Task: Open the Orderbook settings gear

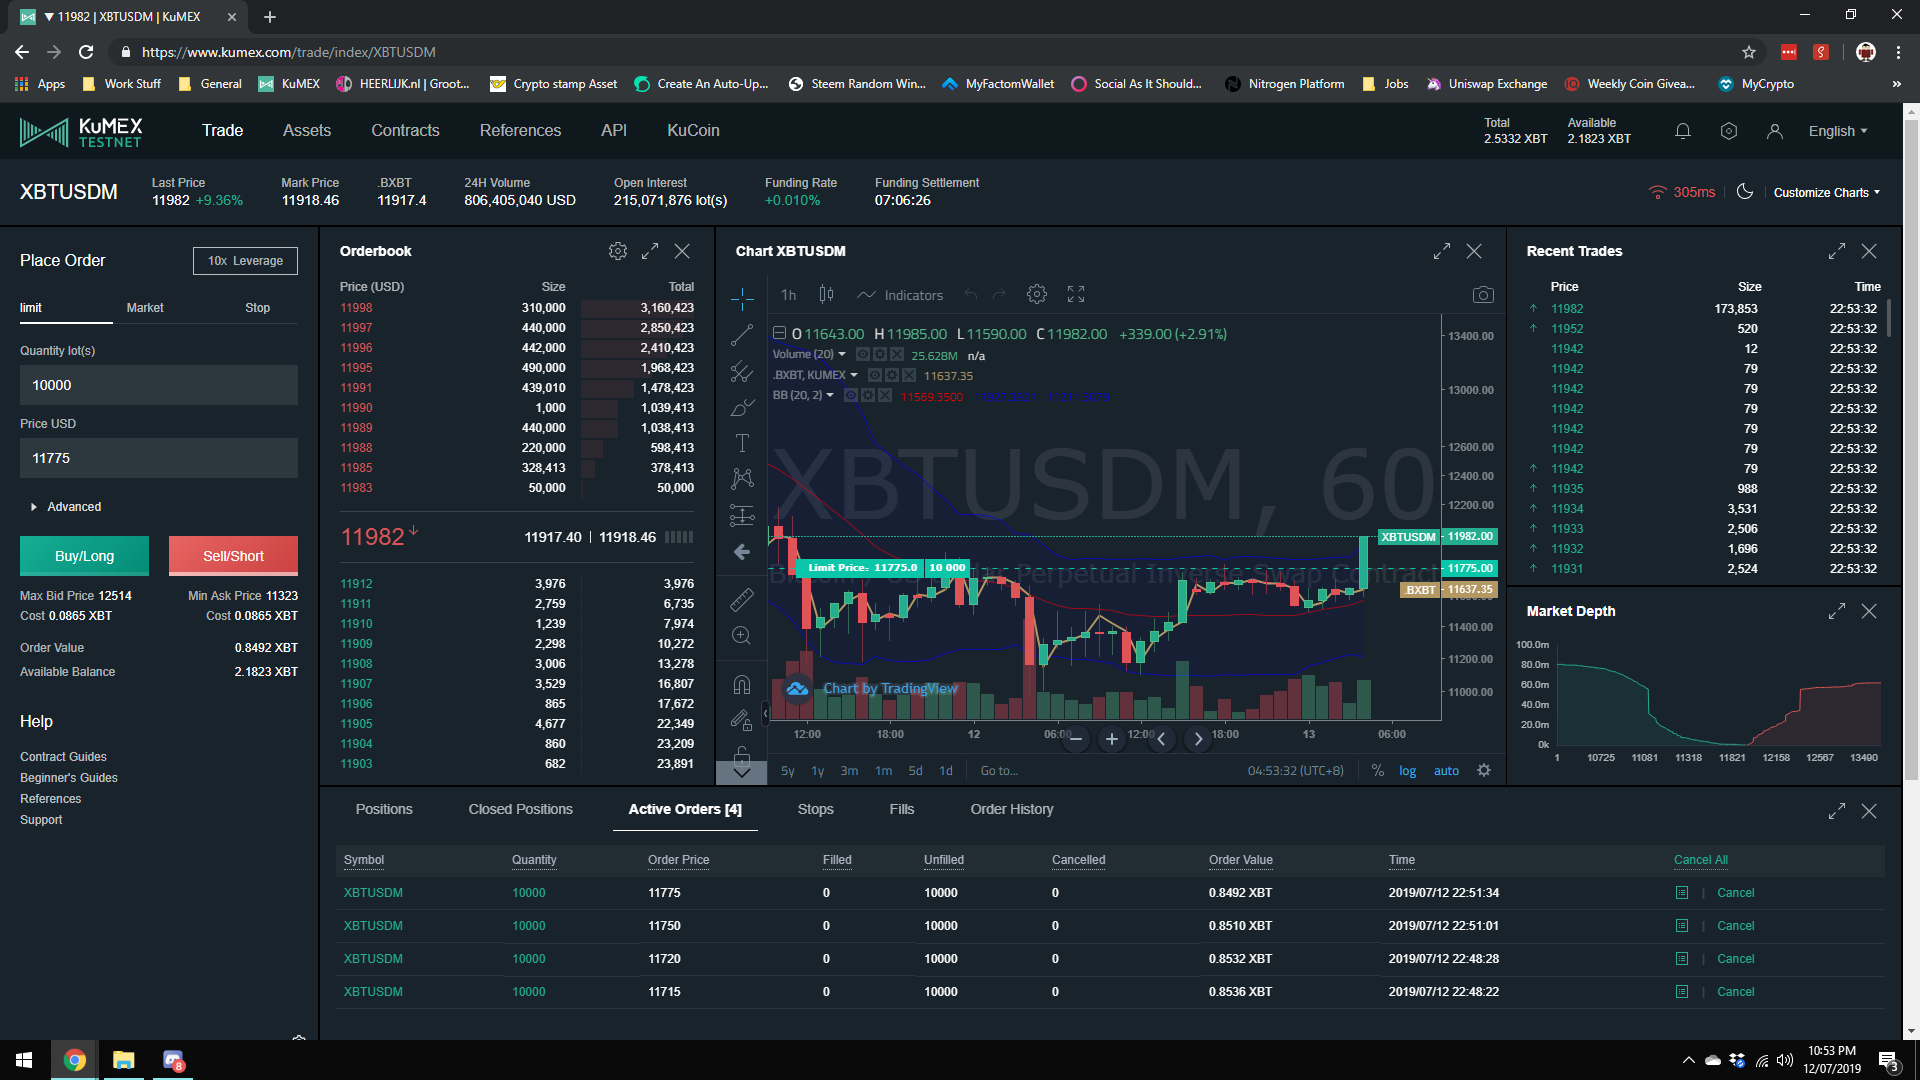Action: [618, 251]
